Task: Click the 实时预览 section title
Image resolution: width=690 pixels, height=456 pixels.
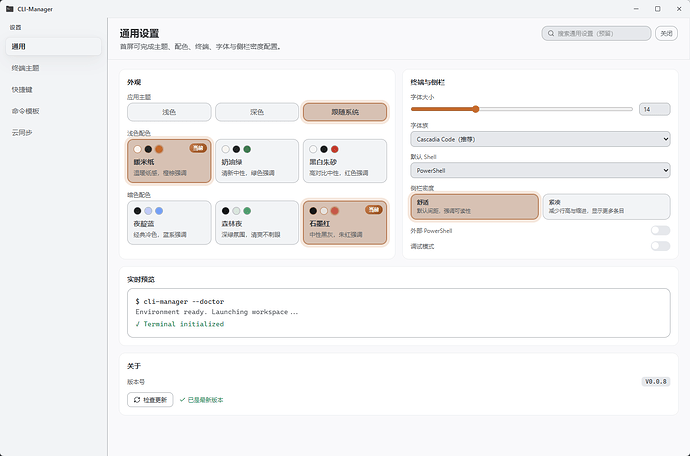Action: pos(141,279)
